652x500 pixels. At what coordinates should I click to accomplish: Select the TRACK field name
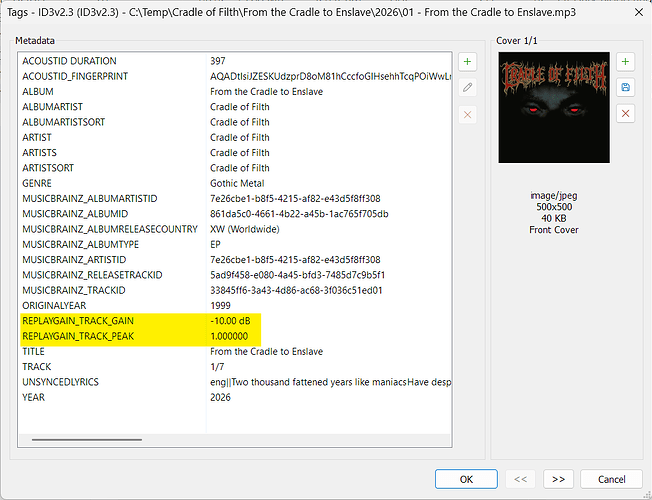(37, 367)
